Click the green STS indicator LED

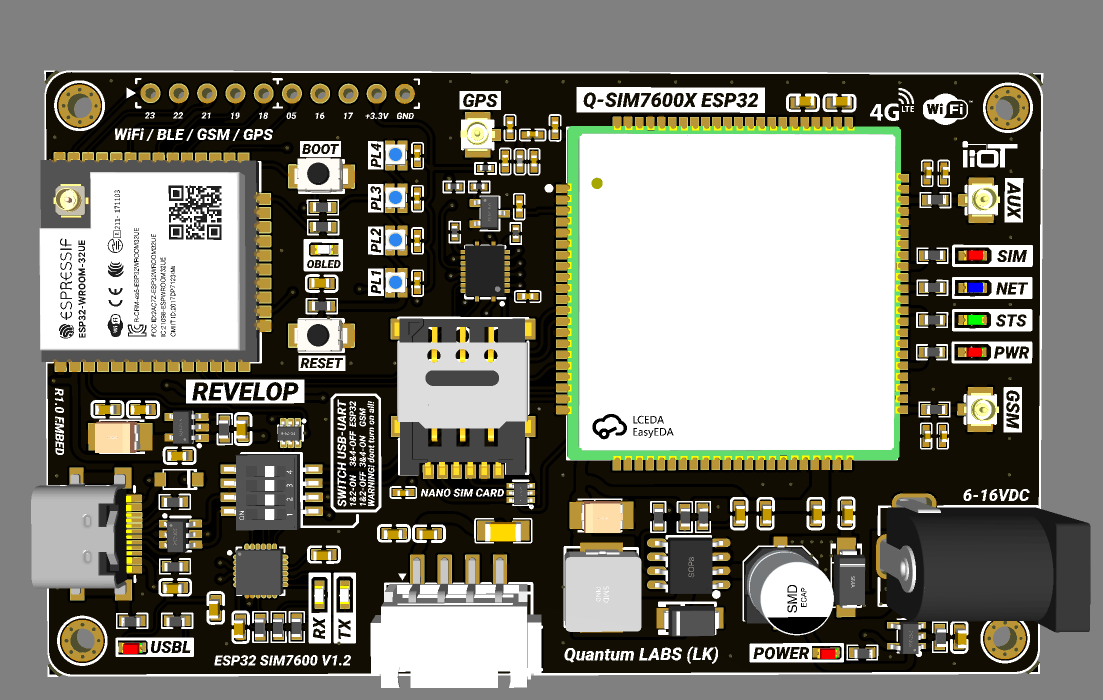(974, 320)
